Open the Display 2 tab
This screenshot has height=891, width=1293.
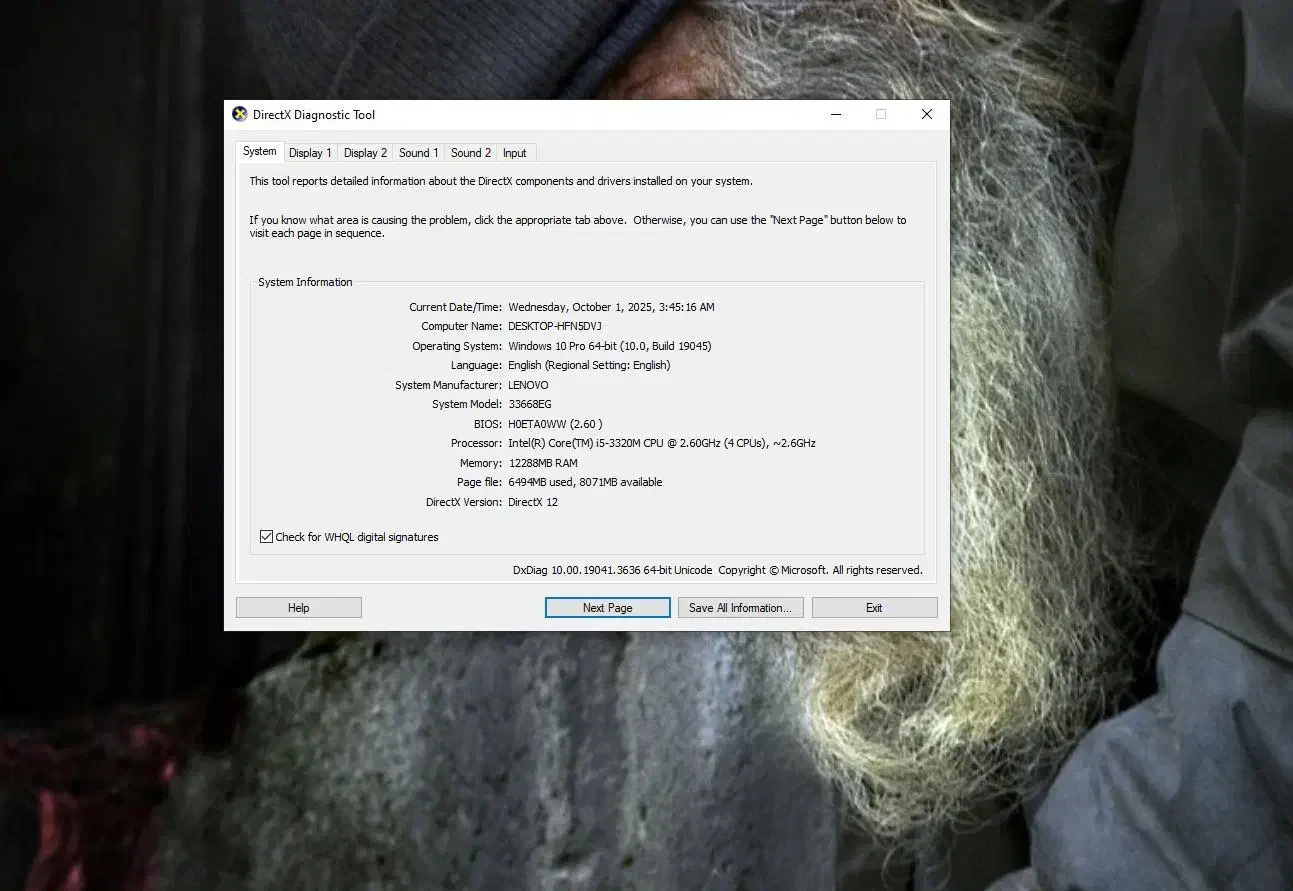(365, 153)
